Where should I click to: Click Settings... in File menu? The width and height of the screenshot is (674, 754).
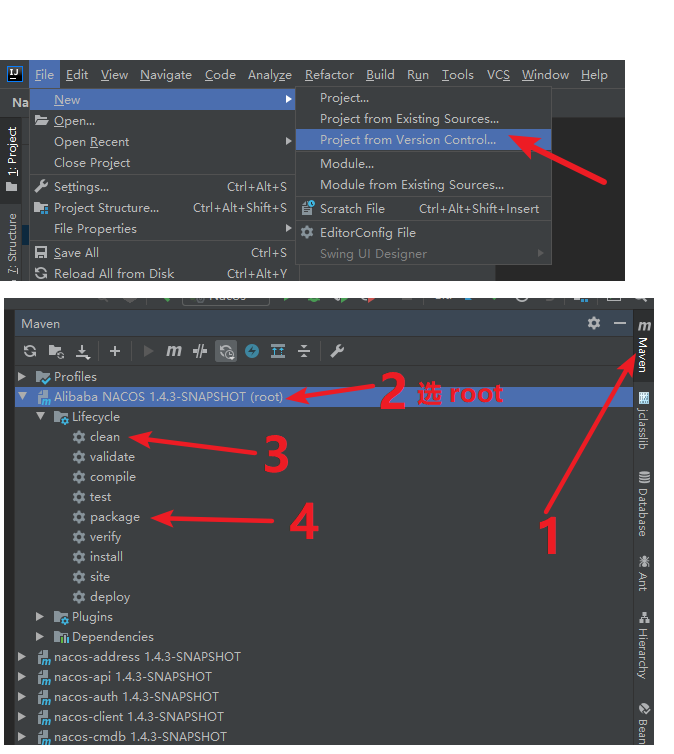(x=162, y=187)
